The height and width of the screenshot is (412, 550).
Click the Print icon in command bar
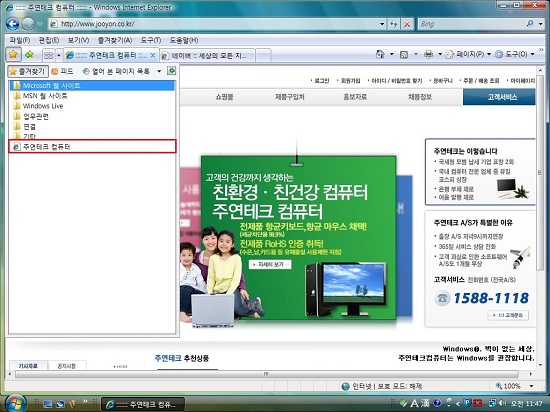click(x=428, y=54)
